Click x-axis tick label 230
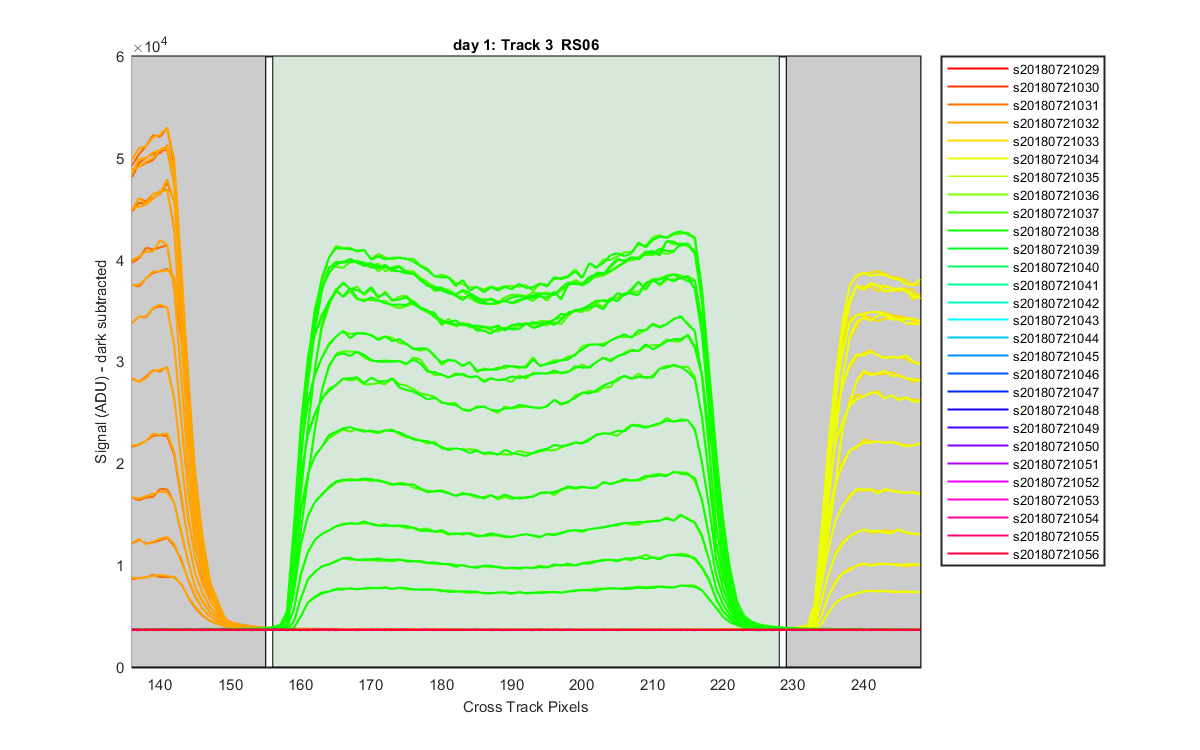The width and height of the screenshot is (1200, 750). point(793,685)
